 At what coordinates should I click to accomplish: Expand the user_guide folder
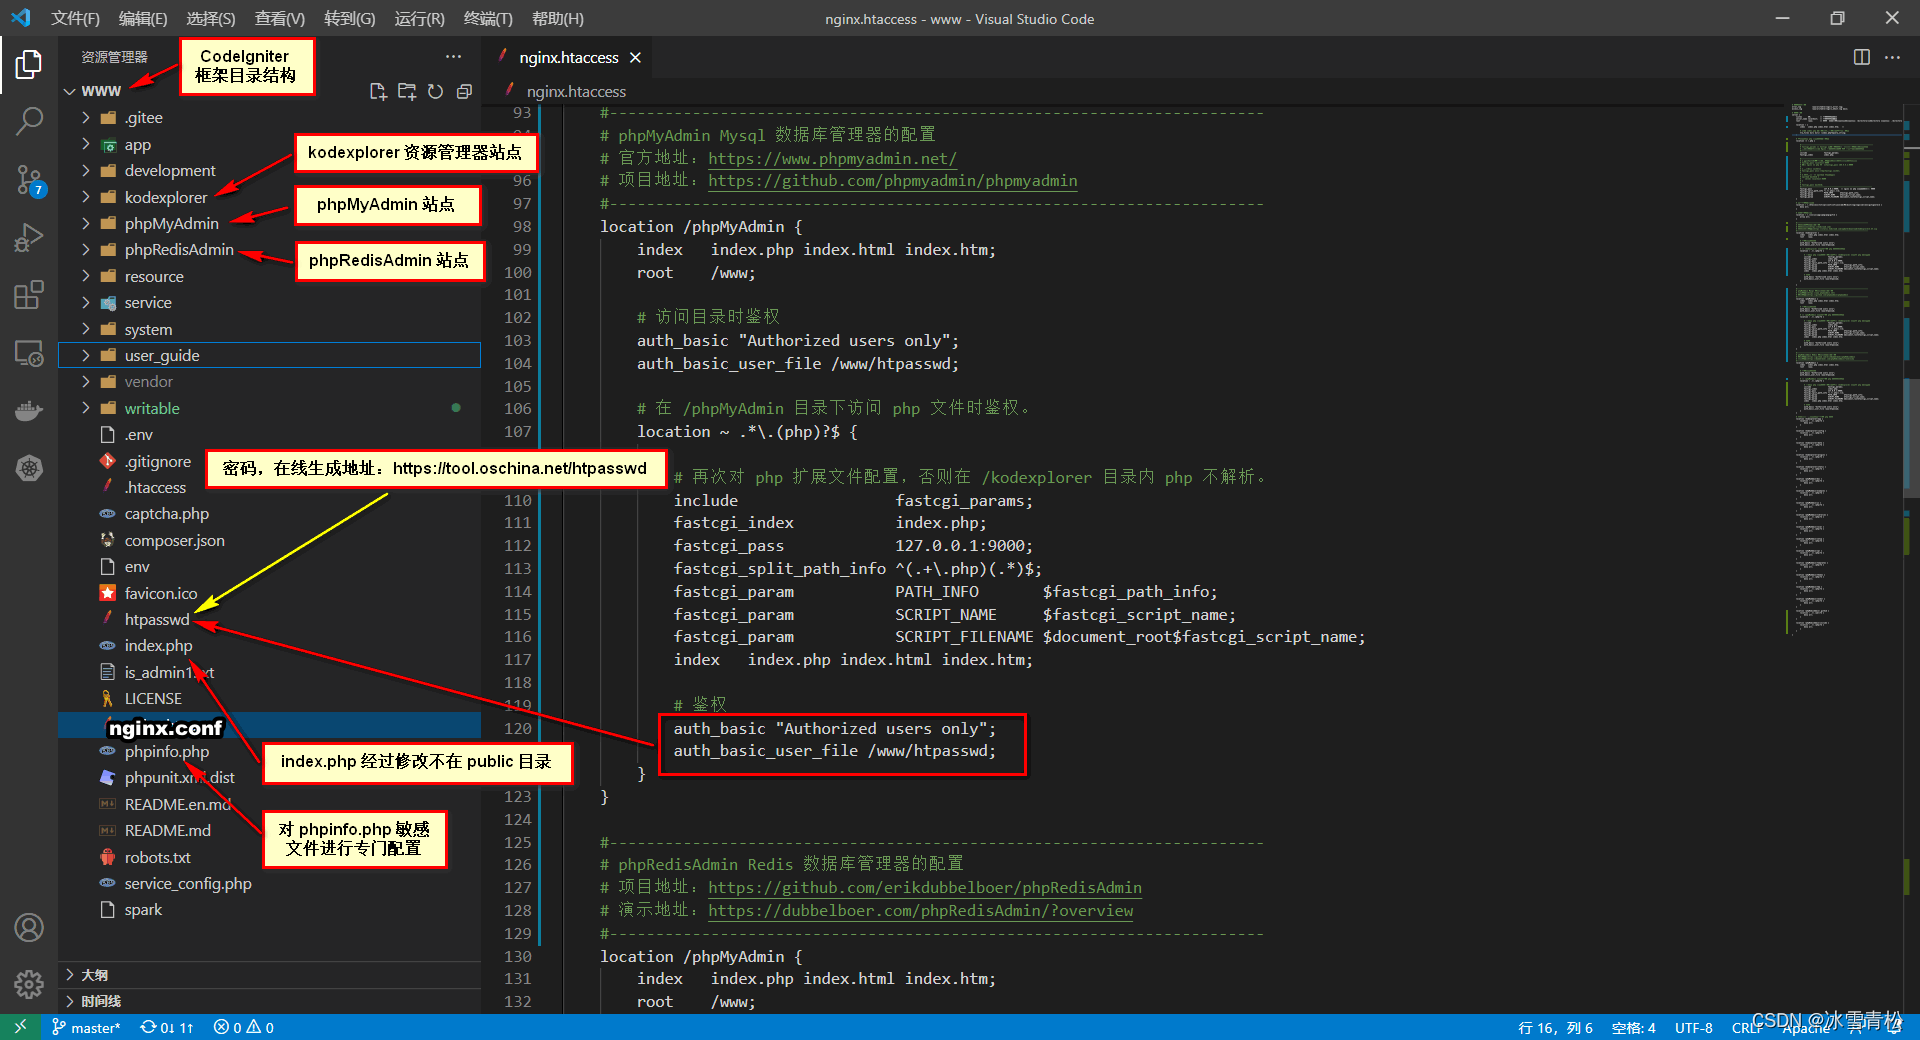pyautogui.click(x=86, y=355)
